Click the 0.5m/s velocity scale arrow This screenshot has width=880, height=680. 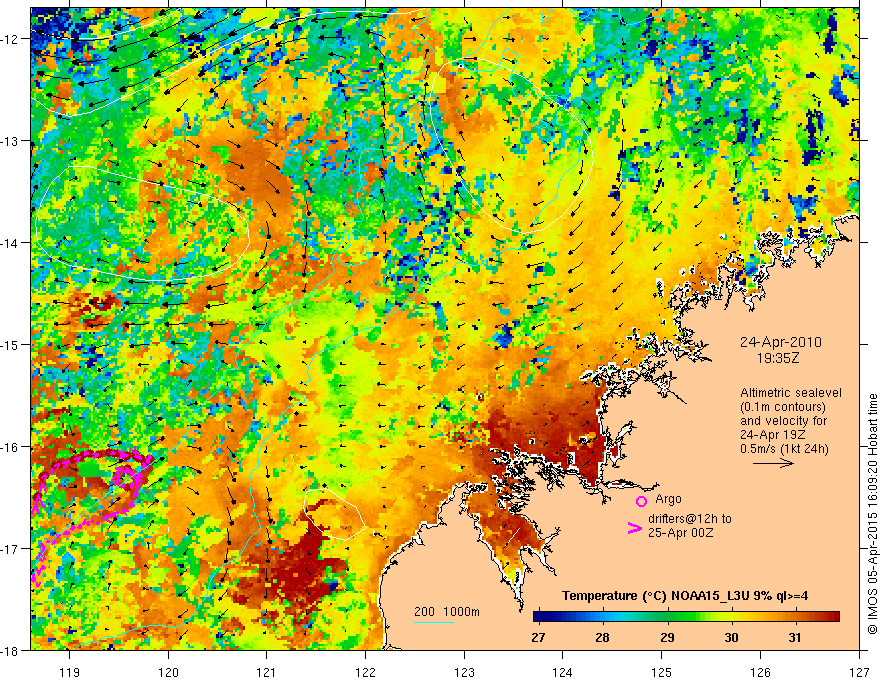[773, 463]
